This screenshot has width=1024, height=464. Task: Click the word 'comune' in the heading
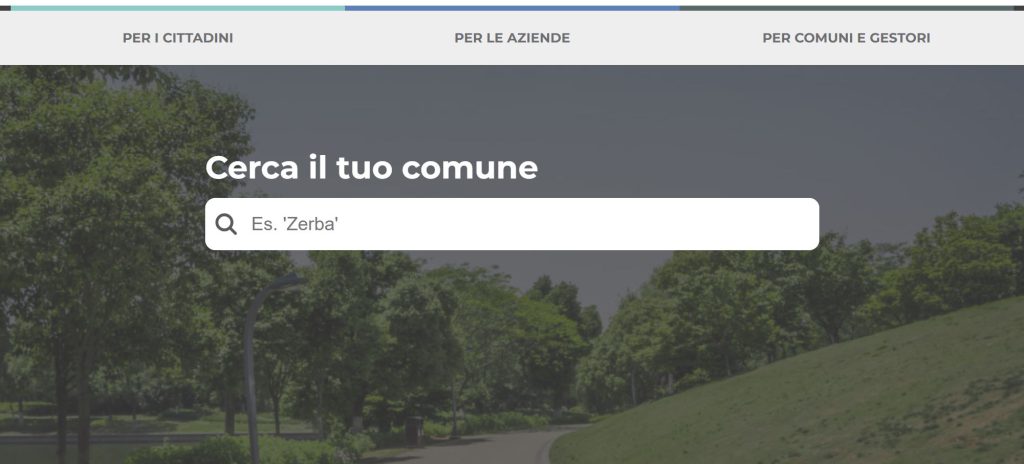(x=470, y=169)
